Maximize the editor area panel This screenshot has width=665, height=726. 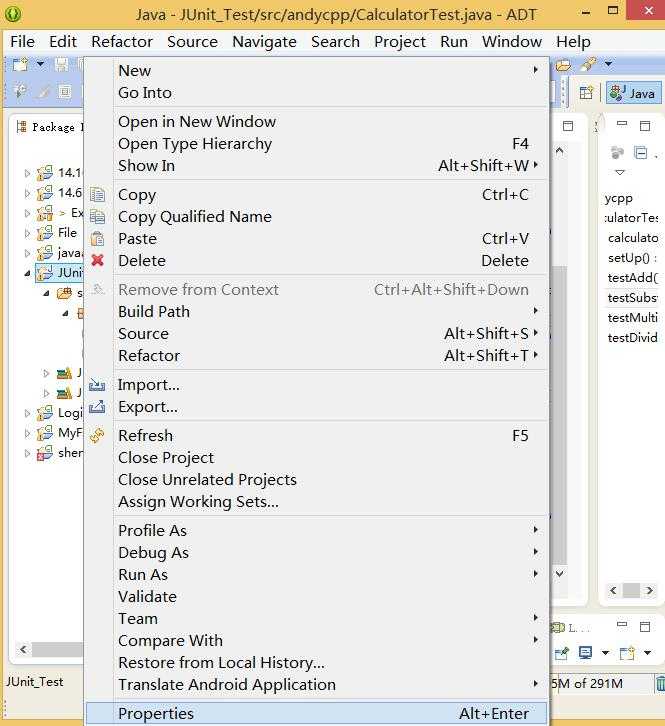click(x=568, y=125)
